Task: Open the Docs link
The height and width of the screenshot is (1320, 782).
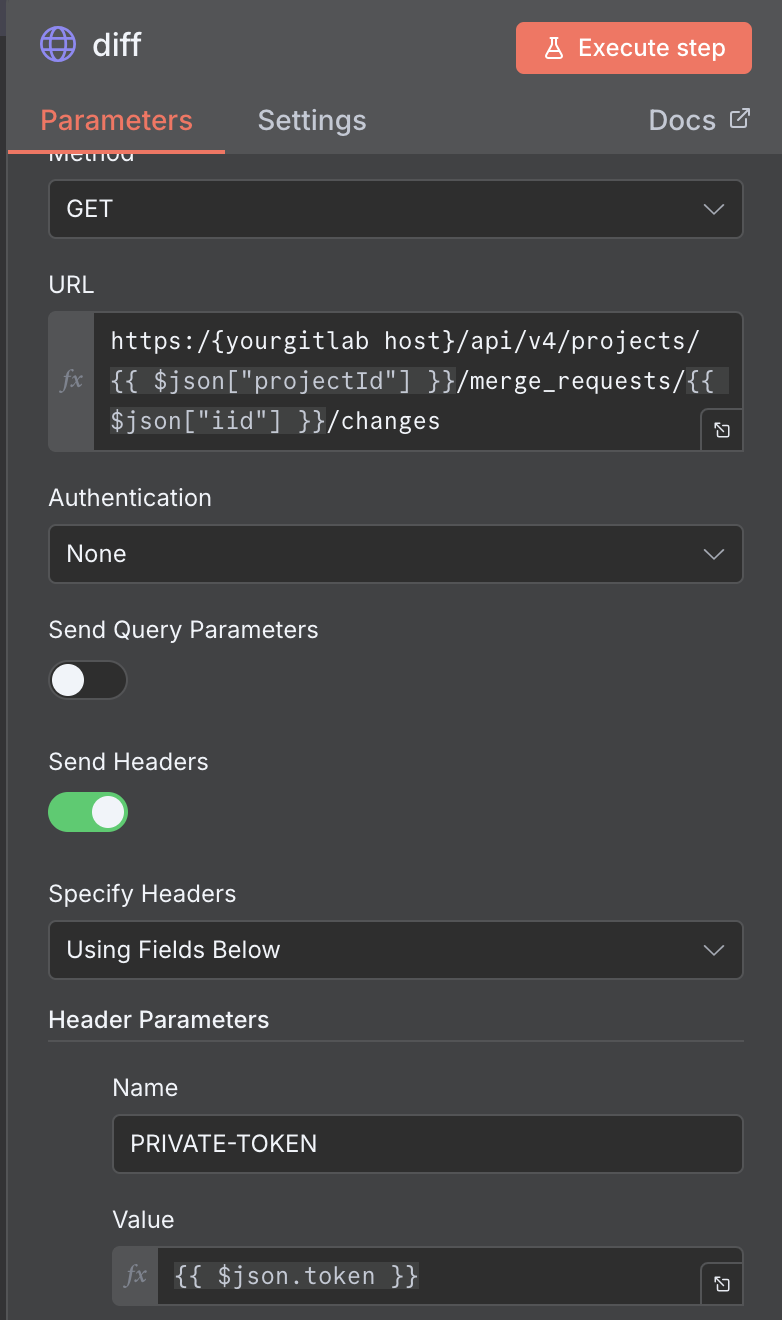Action: tap(683, 121)
